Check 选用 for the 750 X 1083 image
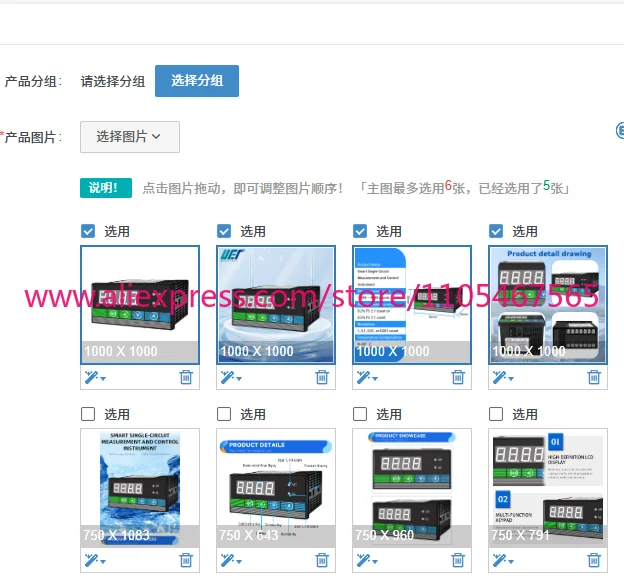Image resolution: width=624 pixels, height=588 pixels. pyautogui.click(x=88, y=414)
